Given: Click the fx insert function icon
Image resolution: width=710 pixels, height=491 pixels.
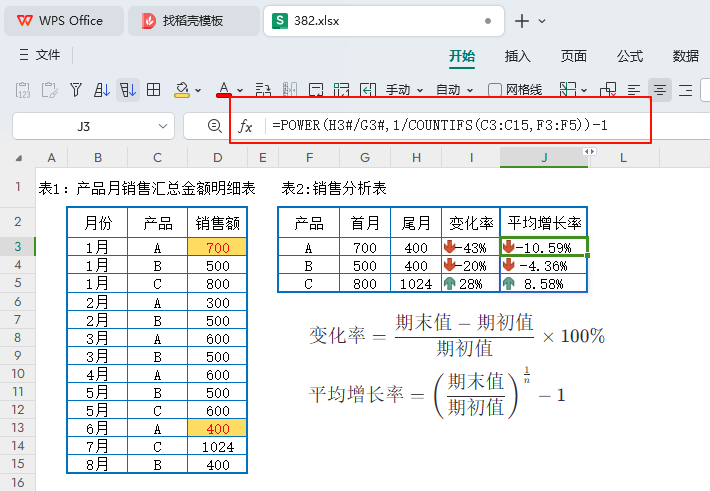Looking at the screenshot, I should coord(245,126).
